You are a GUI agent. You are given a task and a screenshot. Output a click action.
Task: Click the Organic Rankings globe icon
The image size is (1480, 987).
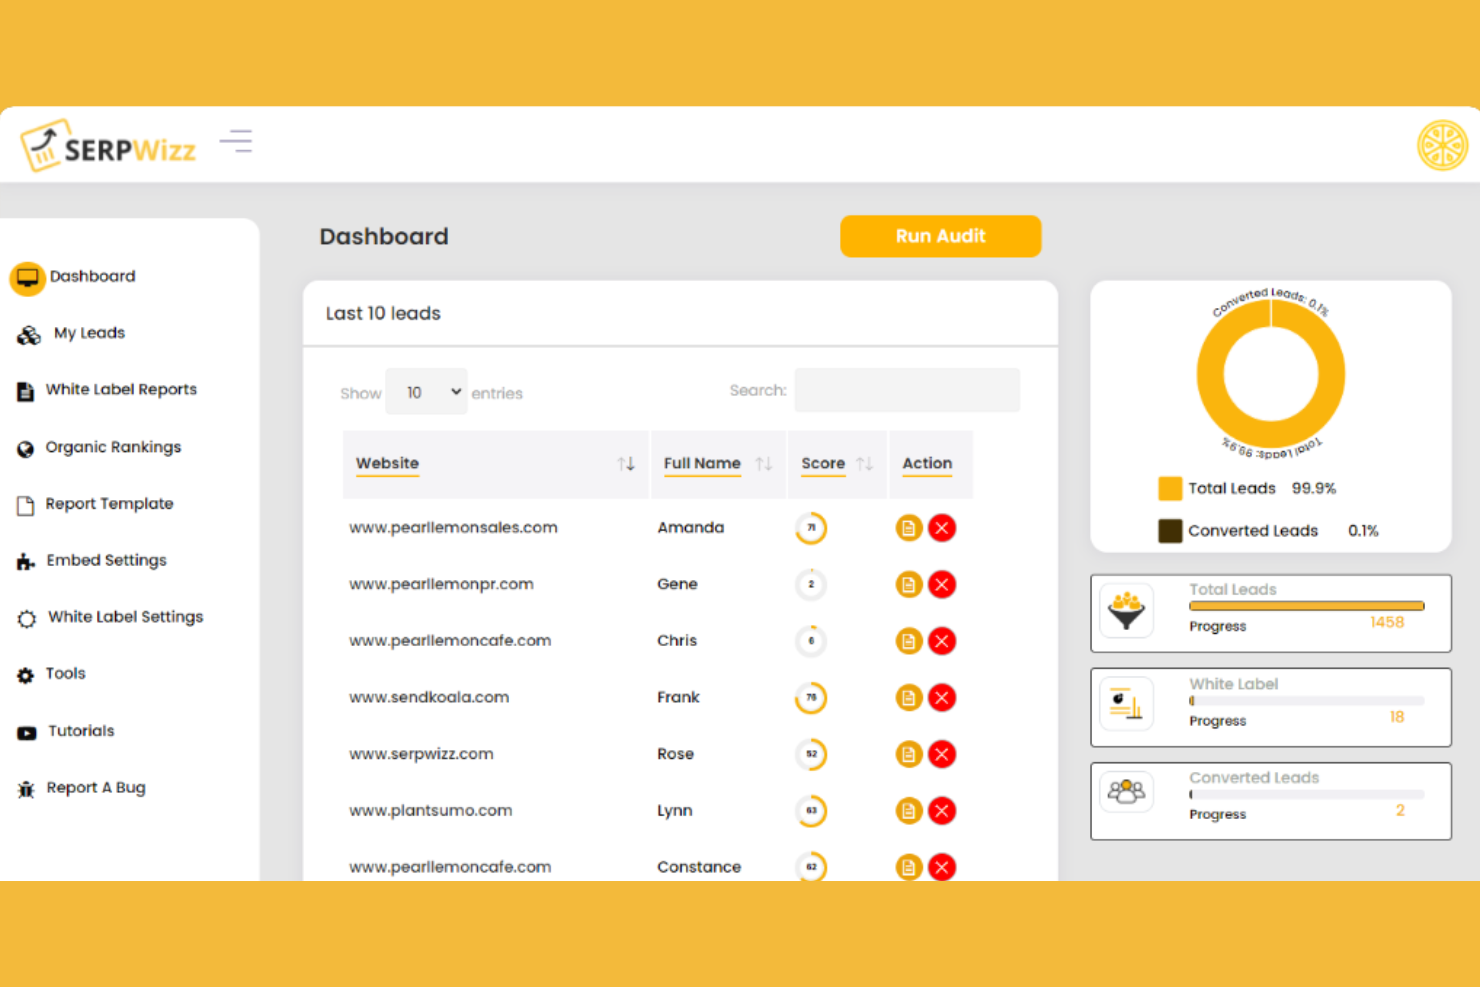[x=26, y=449]
